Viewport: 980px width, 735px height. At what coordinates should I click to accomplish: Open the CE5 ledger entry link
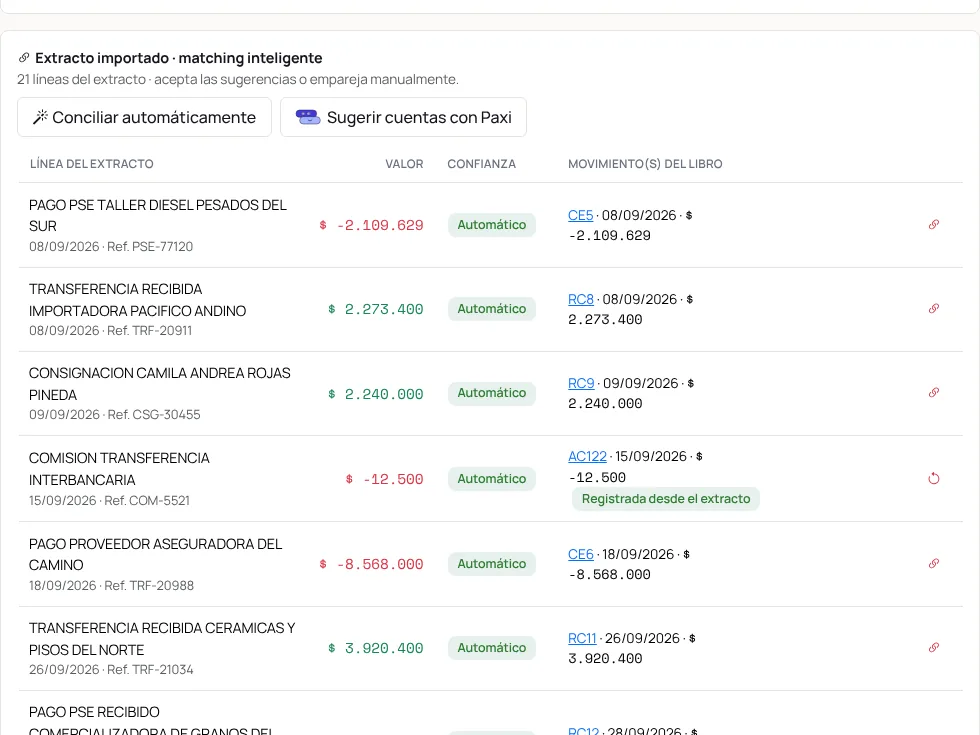point(581,216)
